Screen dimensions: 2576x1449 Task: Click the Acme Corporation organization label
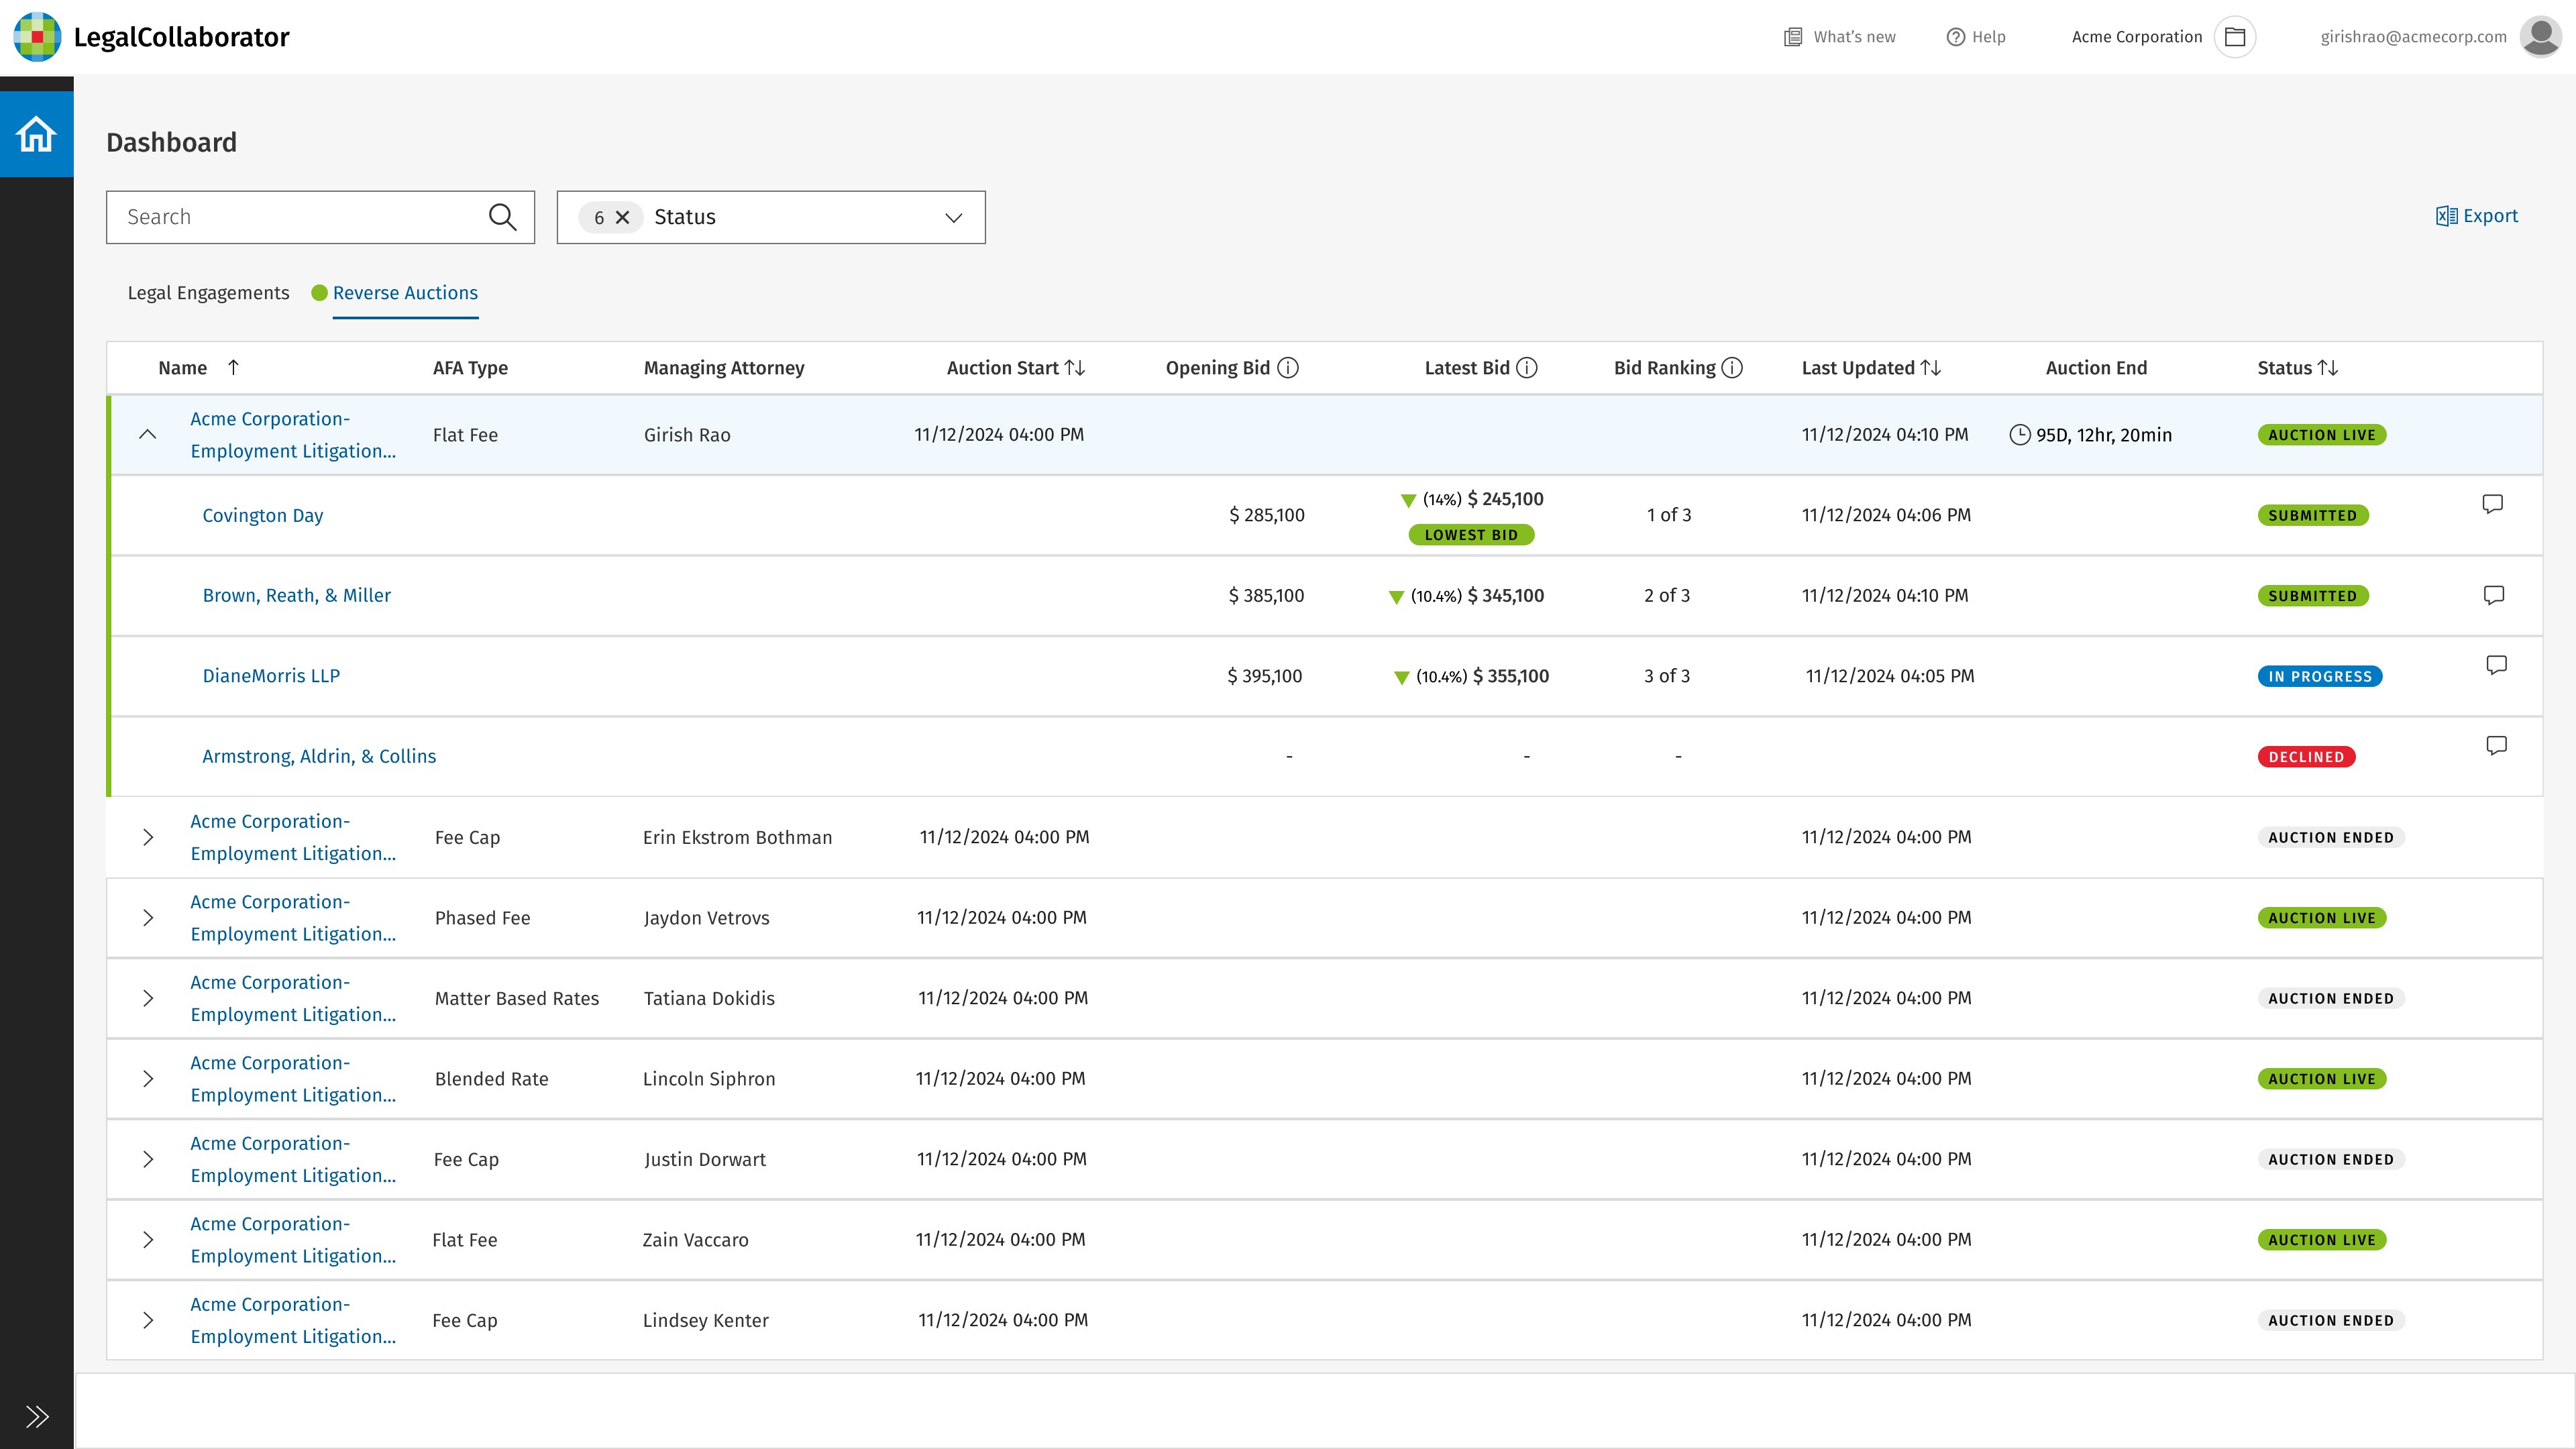pyautogui.click(x=2137, y=37)
